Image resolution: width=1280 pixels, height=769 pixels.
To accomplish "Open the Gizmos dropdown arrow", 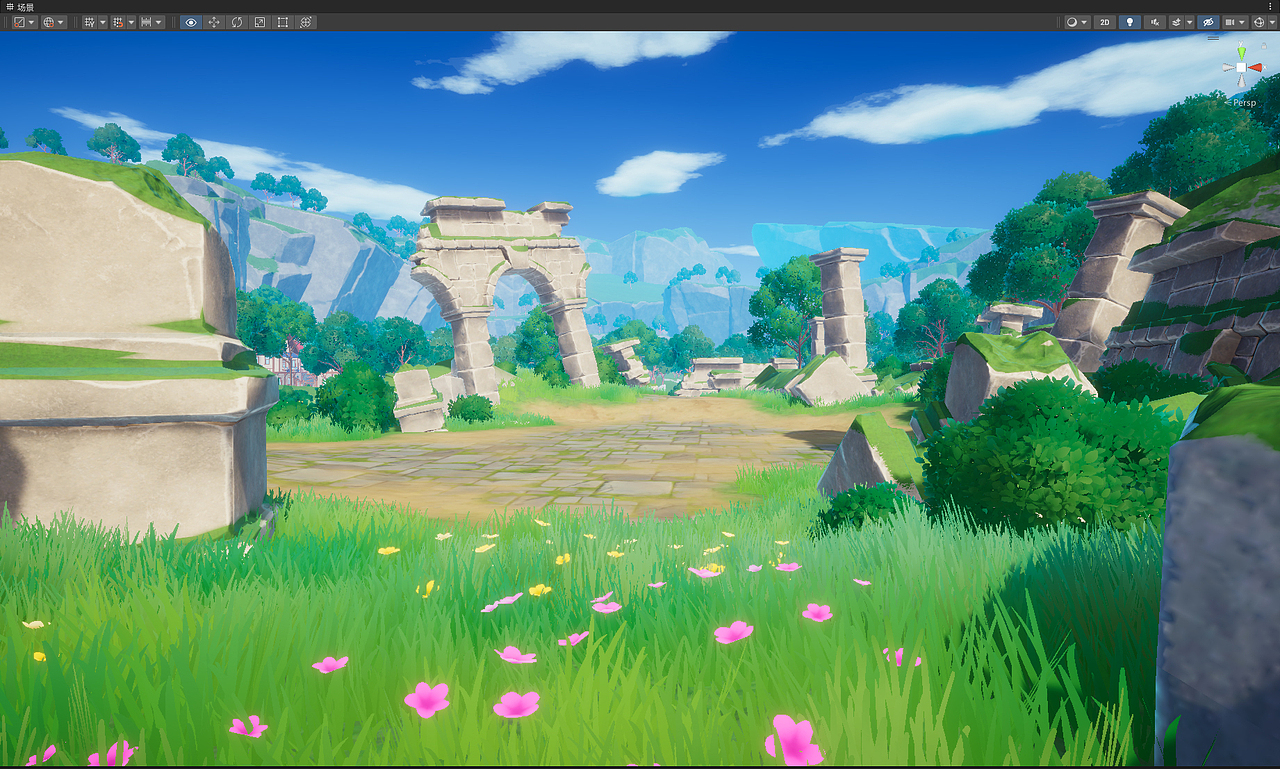I will click(x=1272, y=22).
